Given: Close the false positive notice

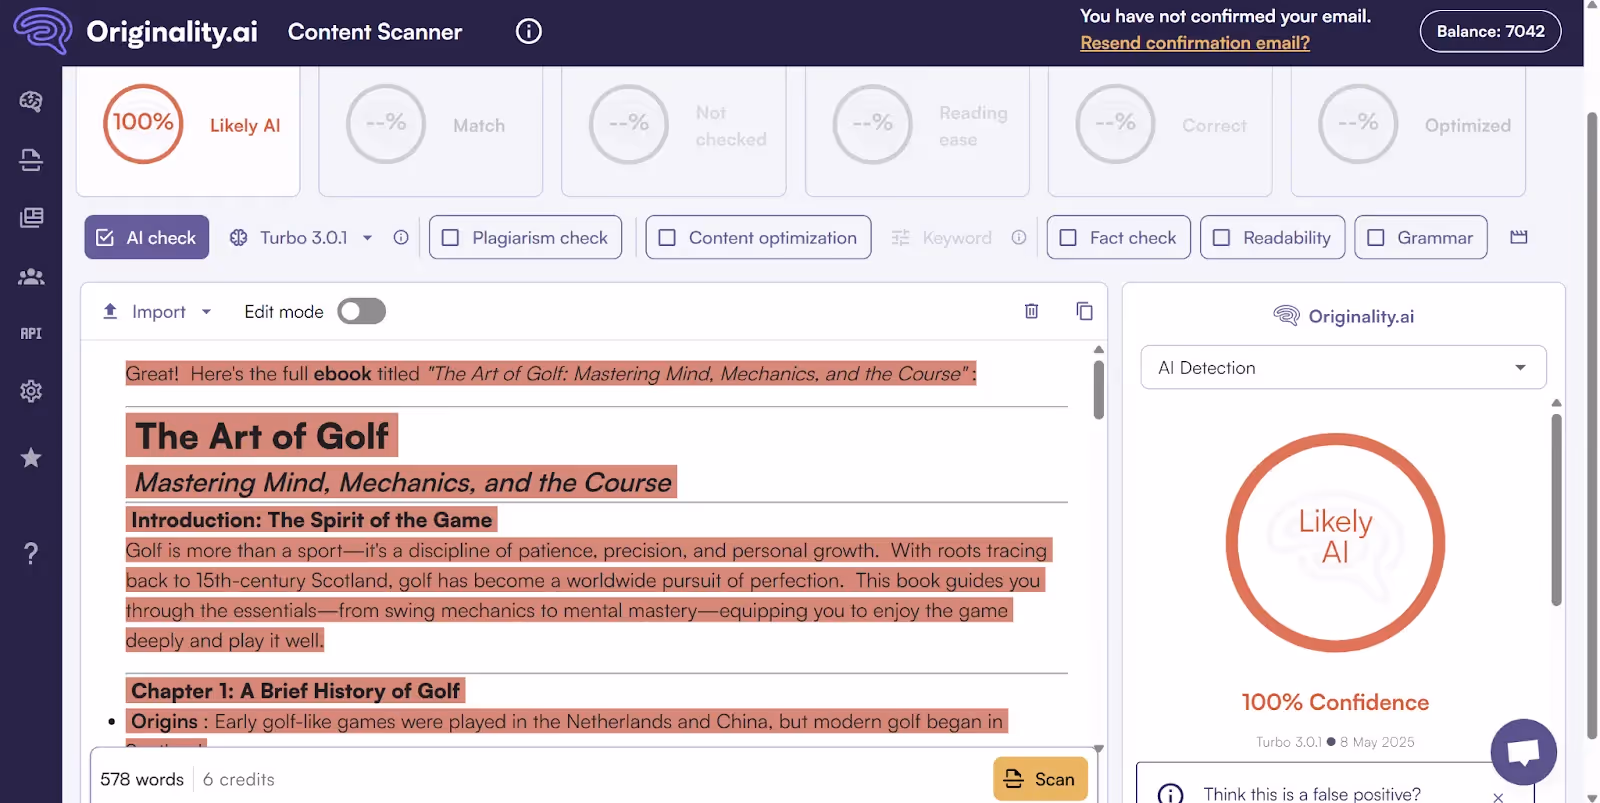Looking at the screenshot, I should coord(1498,797).
